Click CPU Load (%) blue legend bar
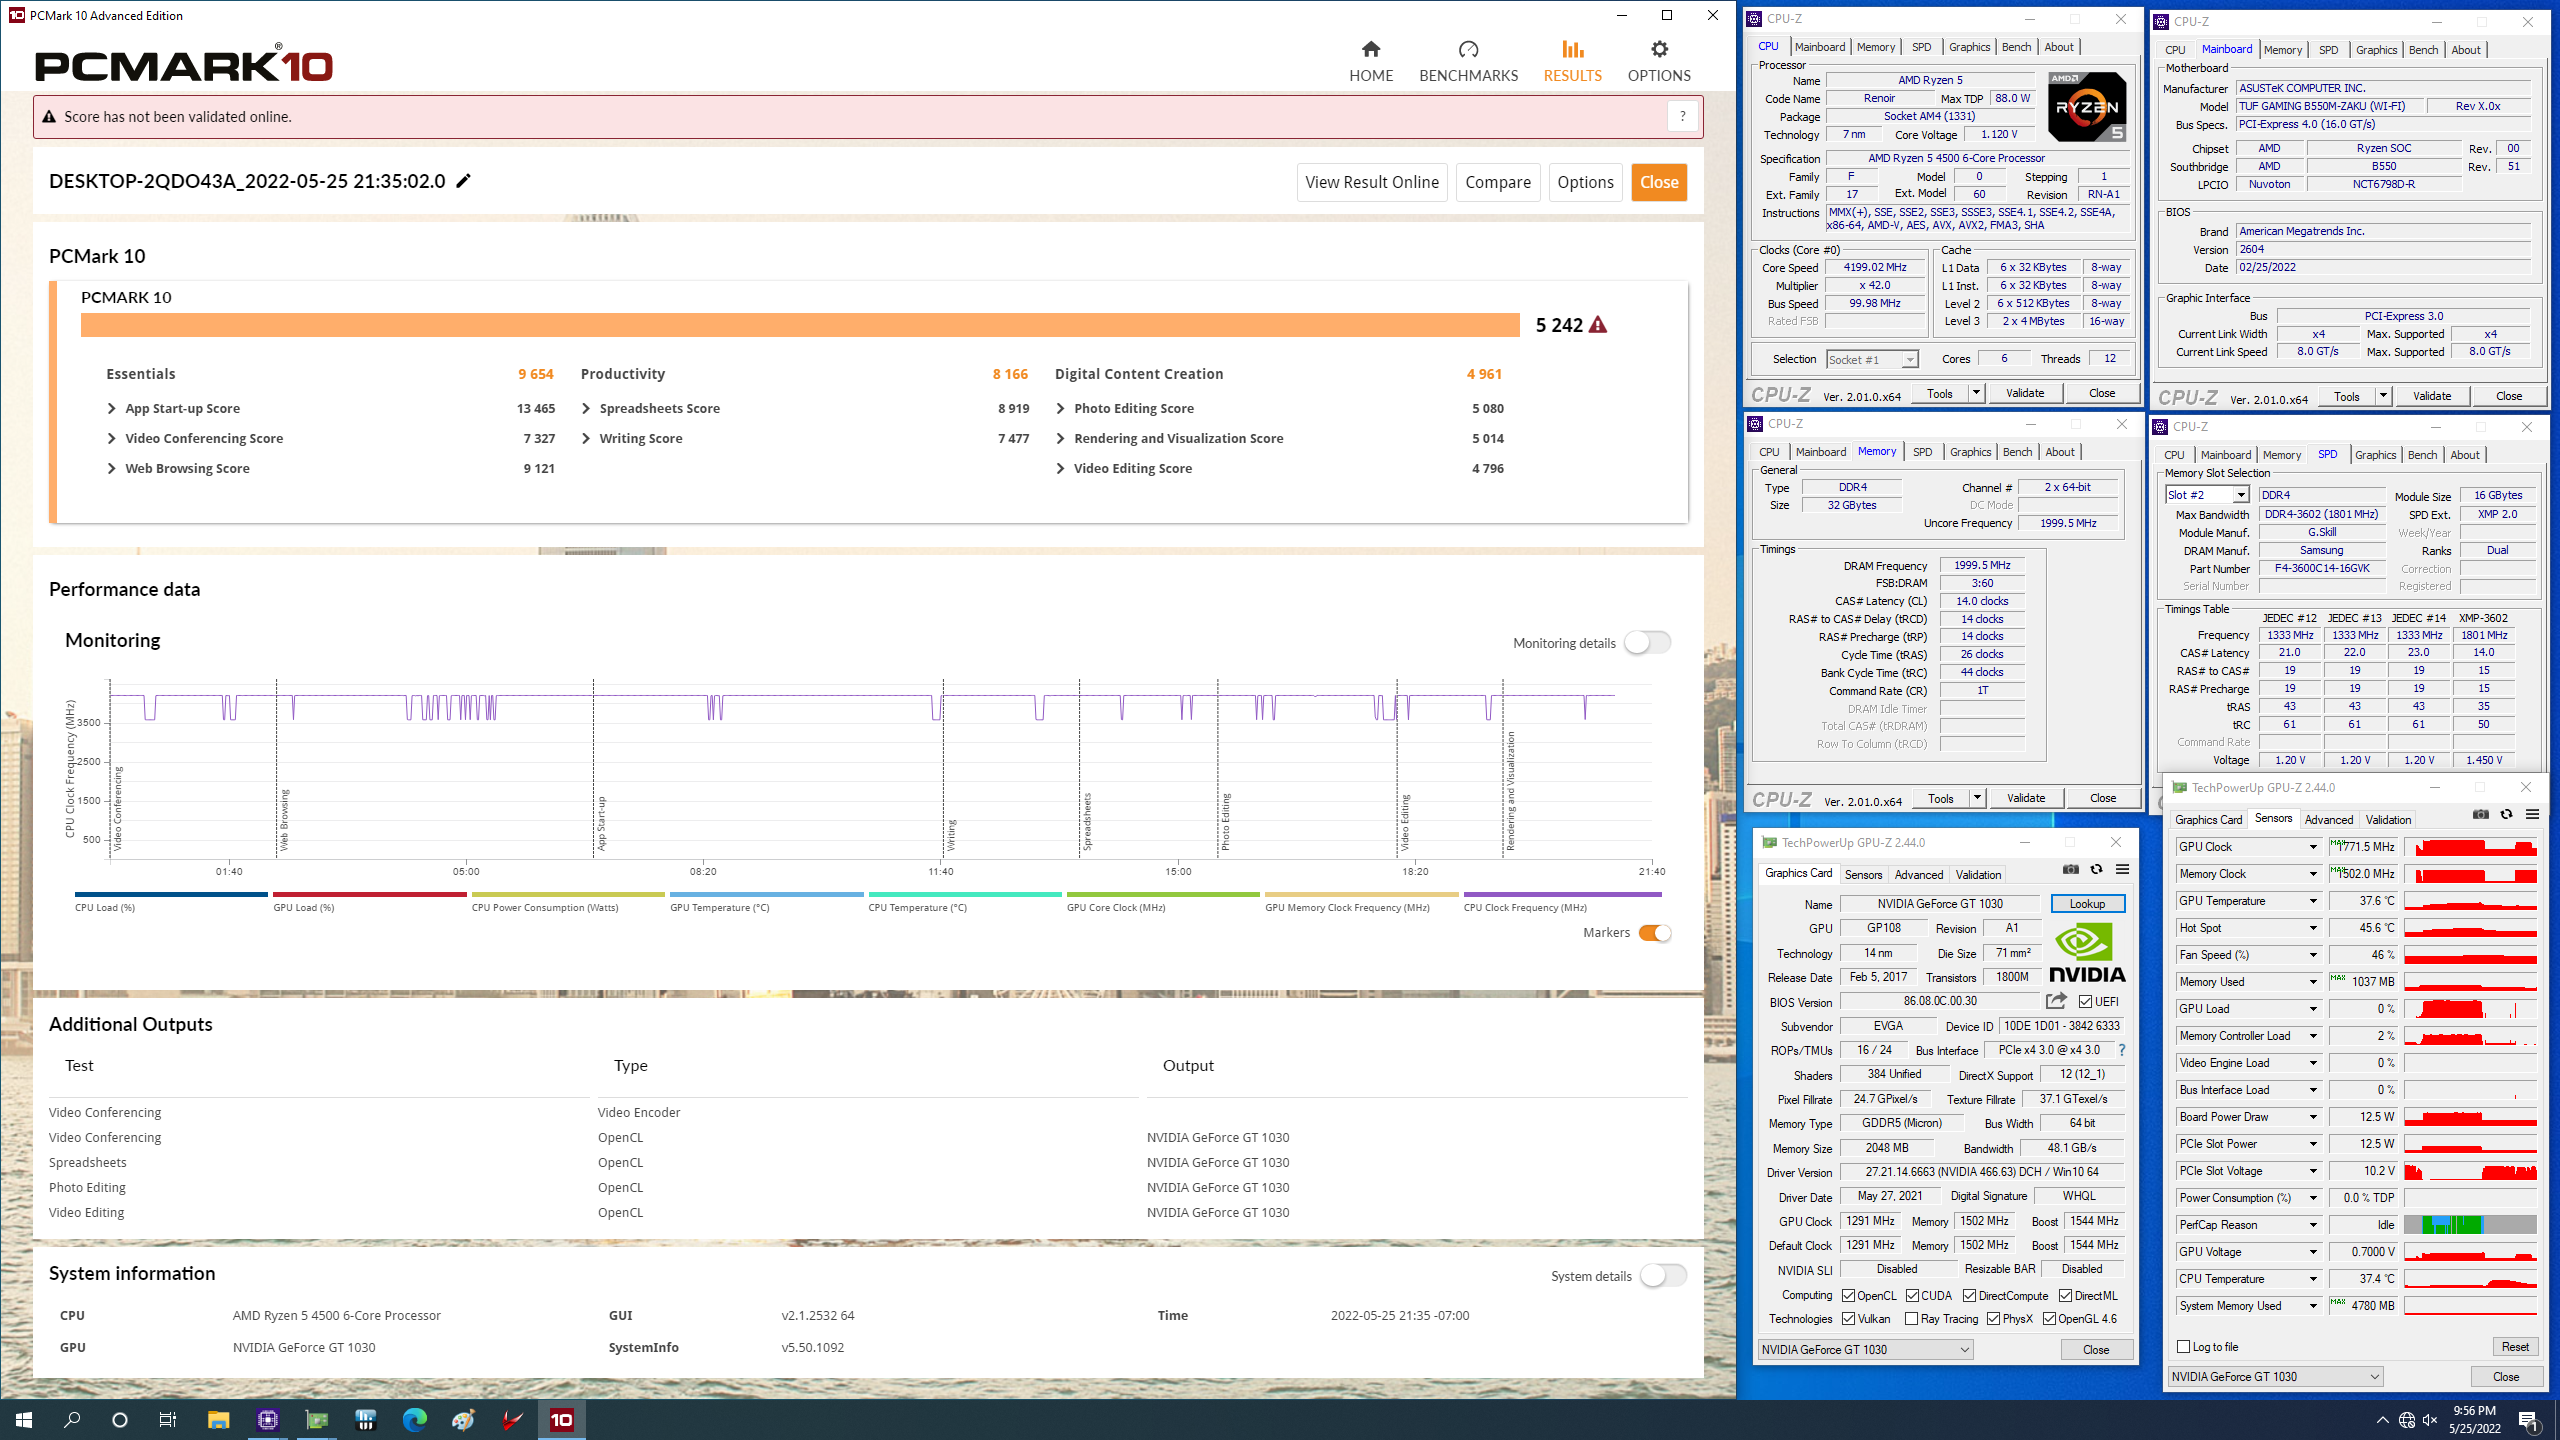The width and height of the screenshot is (2560, 1440). [171, 894]
